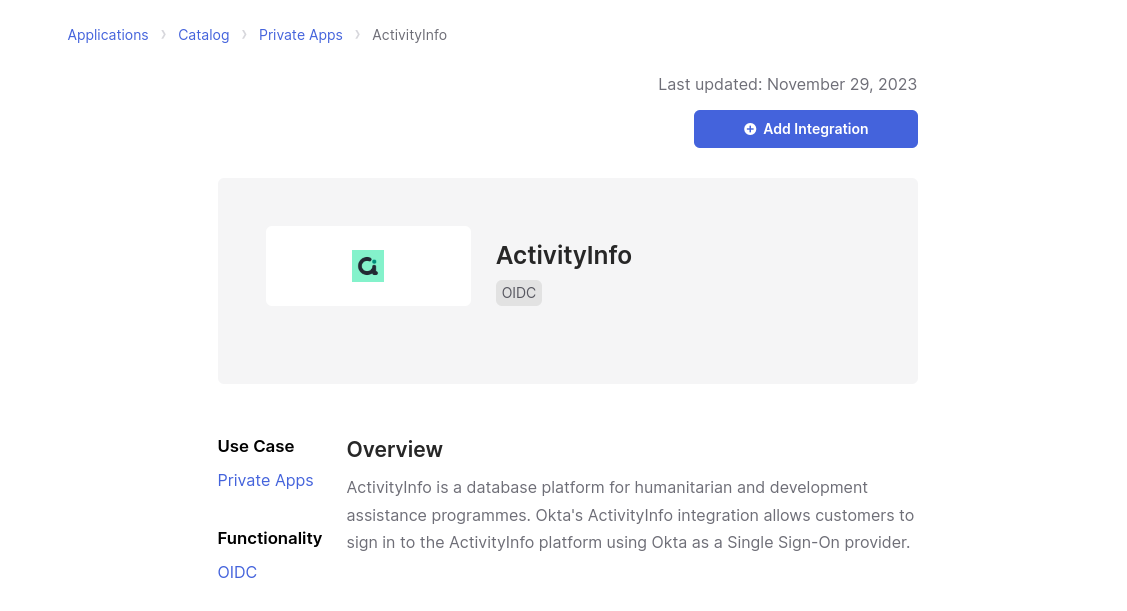1127x611 pixels.
Task: Click the Overview heading
Action: [395, 449]
